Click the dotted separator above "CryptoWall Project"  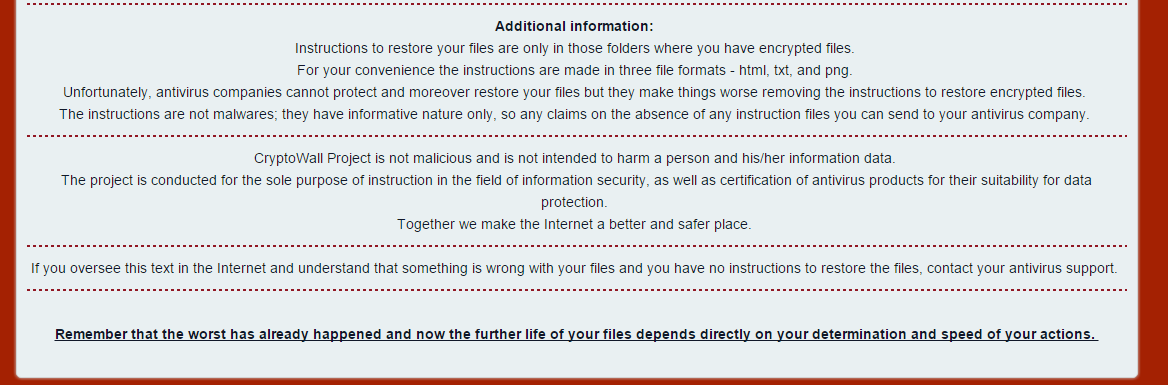click(x=577, y=136)
